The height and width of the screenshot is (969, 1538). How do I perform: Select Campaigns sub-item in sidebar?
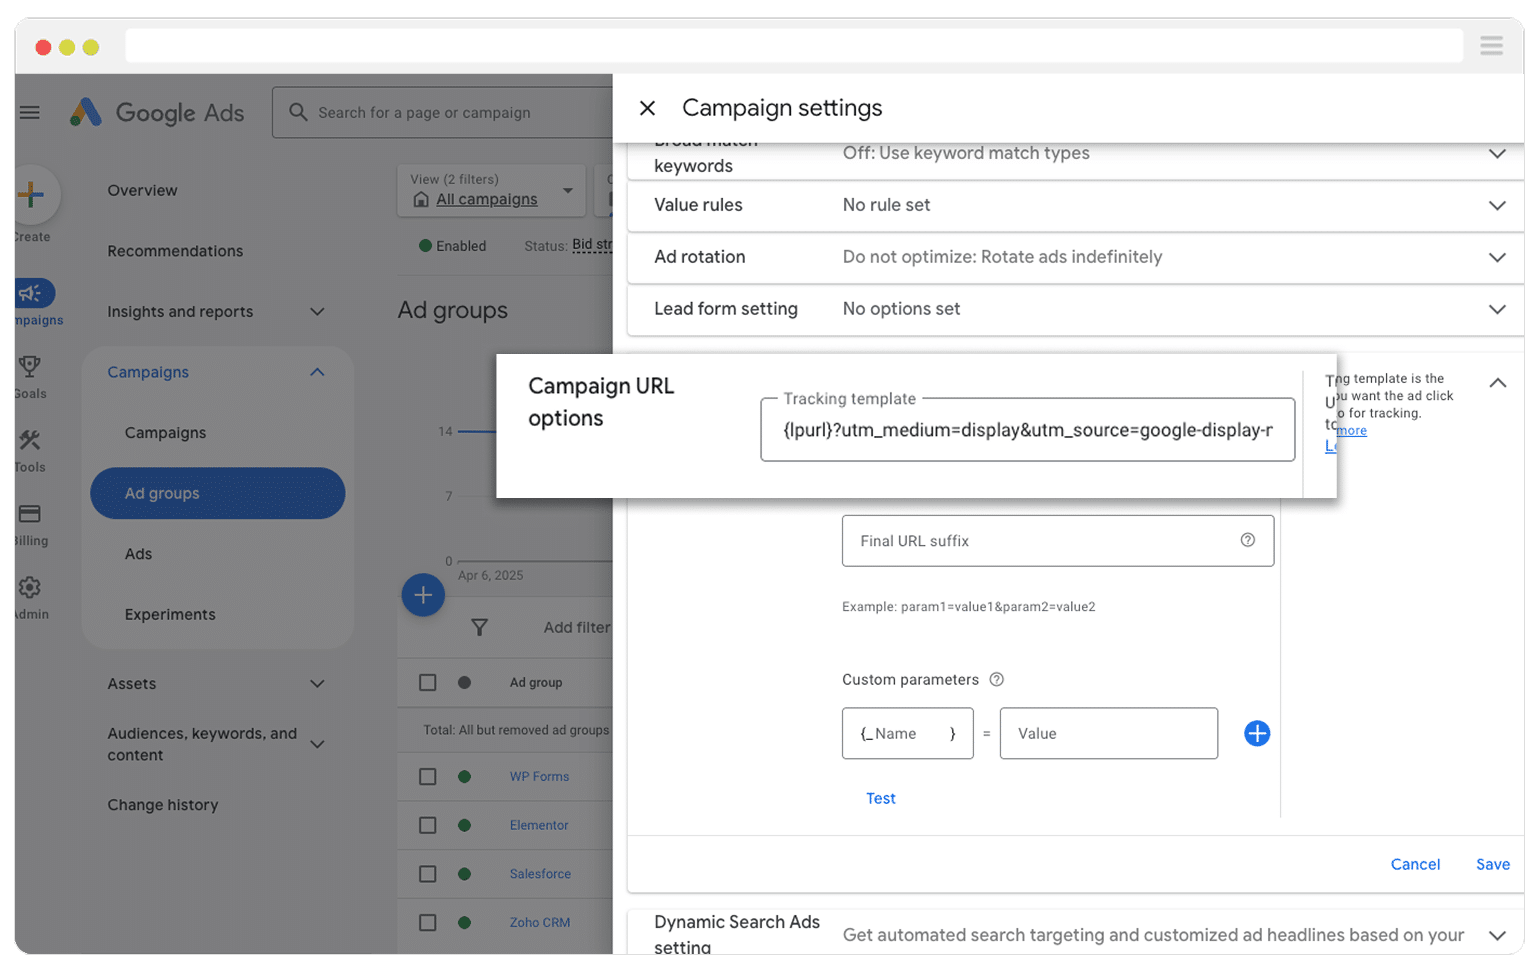click(165, 433)
